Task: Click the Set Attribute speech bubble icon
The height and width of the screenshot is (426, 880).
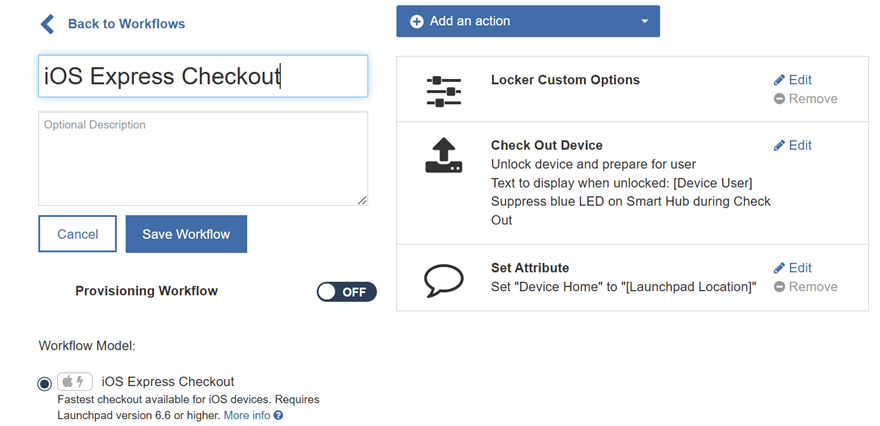Action: [444, 278]
